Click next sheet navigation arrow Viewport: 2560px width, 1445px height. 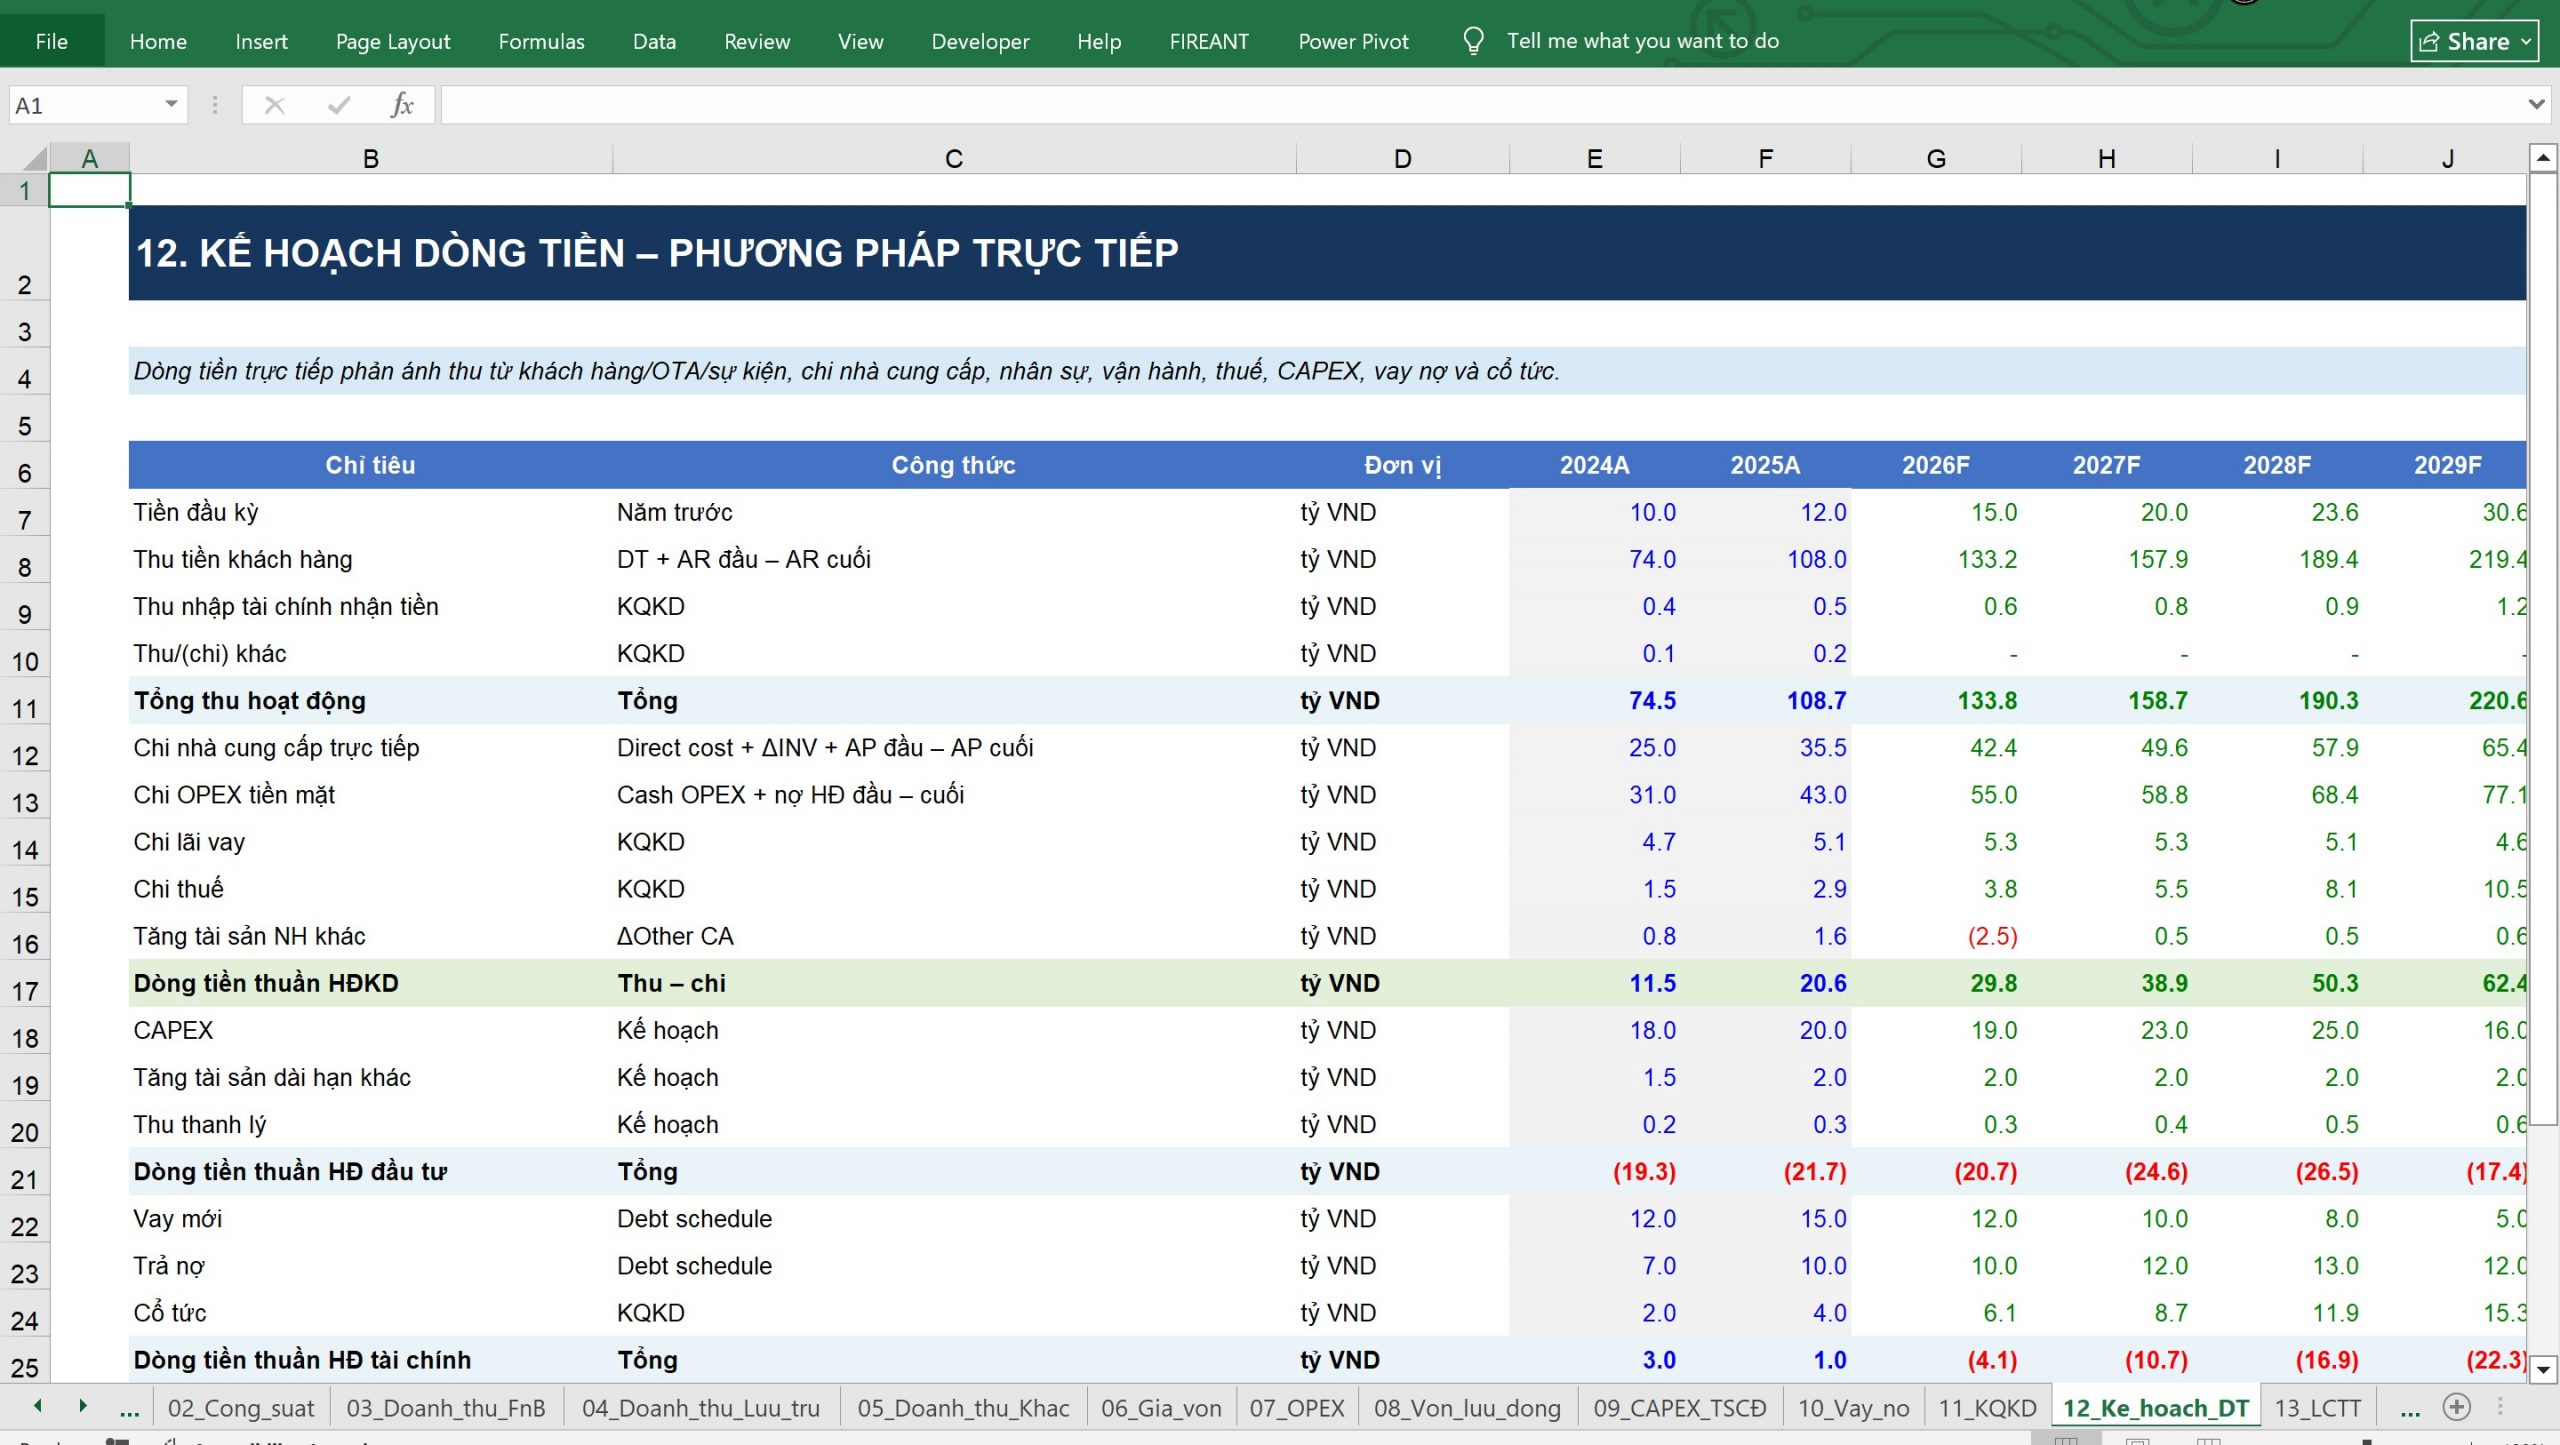click(x=83, y=1406)
